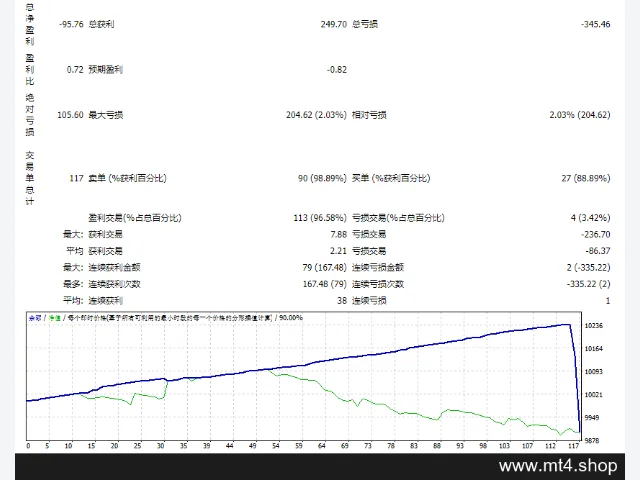Select the 买单 (%获利百分比) label

click(391, 178)
